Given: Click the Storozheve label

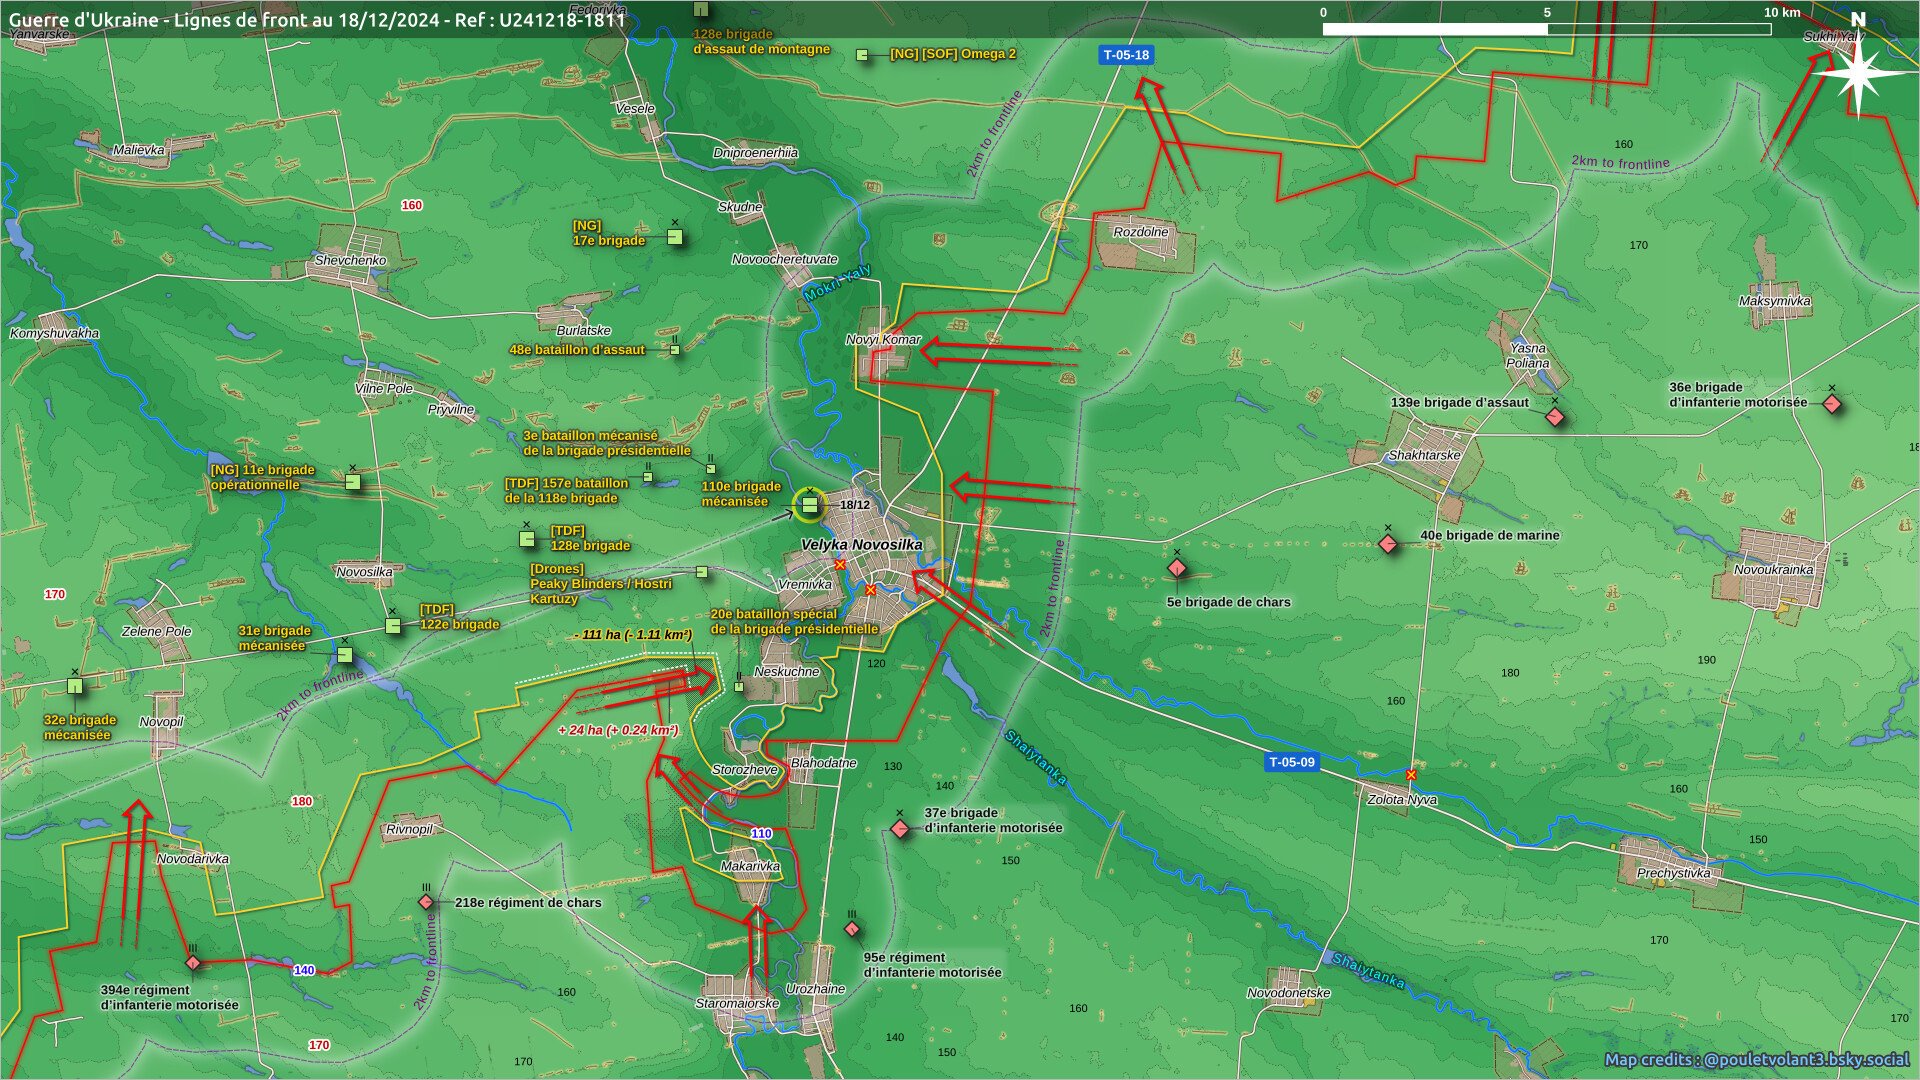Looking at the screenshot, I should [x=745, y=770].
